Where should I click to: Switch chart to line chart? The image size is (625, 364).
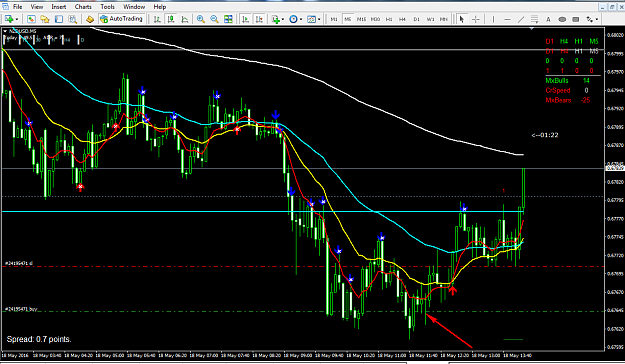pos(185,19)
